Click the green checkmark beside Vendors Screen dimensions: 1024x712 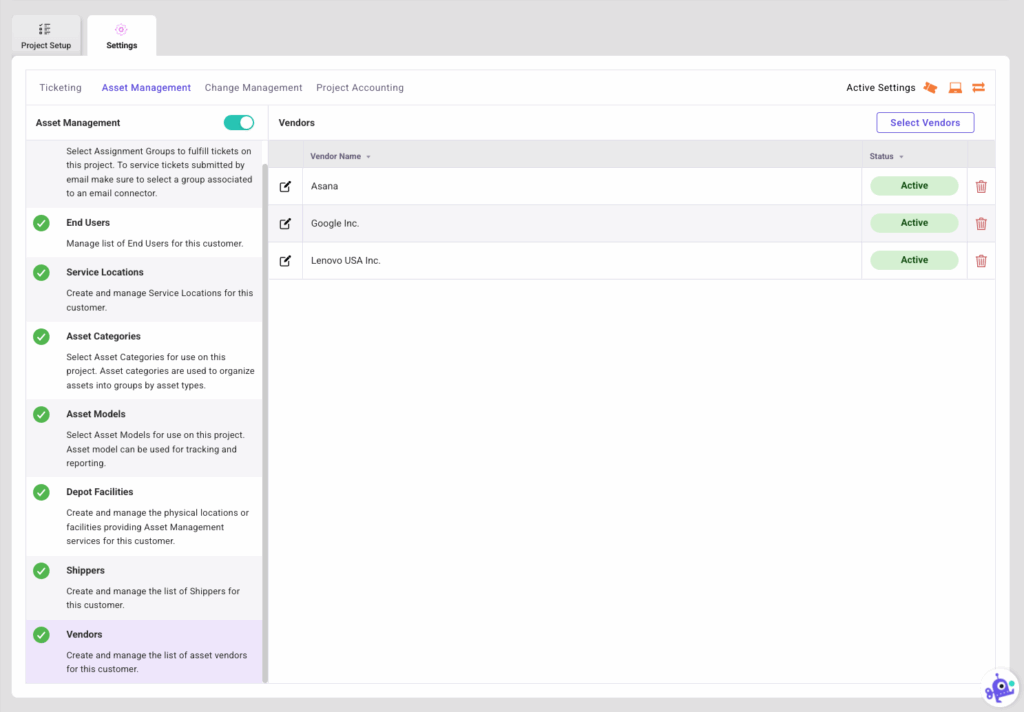click(41, 634)
